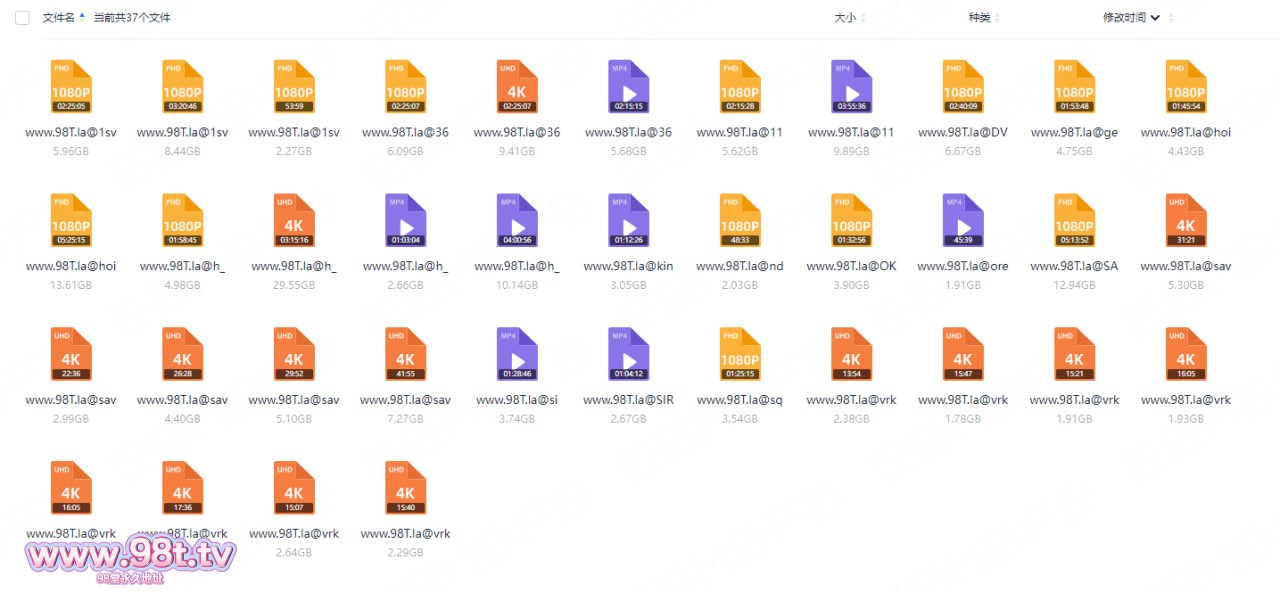Open the 4K video sized 9.41GB
The width and height of the screenshot is (1280, 593).
pyautogui.click(x=516, y=87)
